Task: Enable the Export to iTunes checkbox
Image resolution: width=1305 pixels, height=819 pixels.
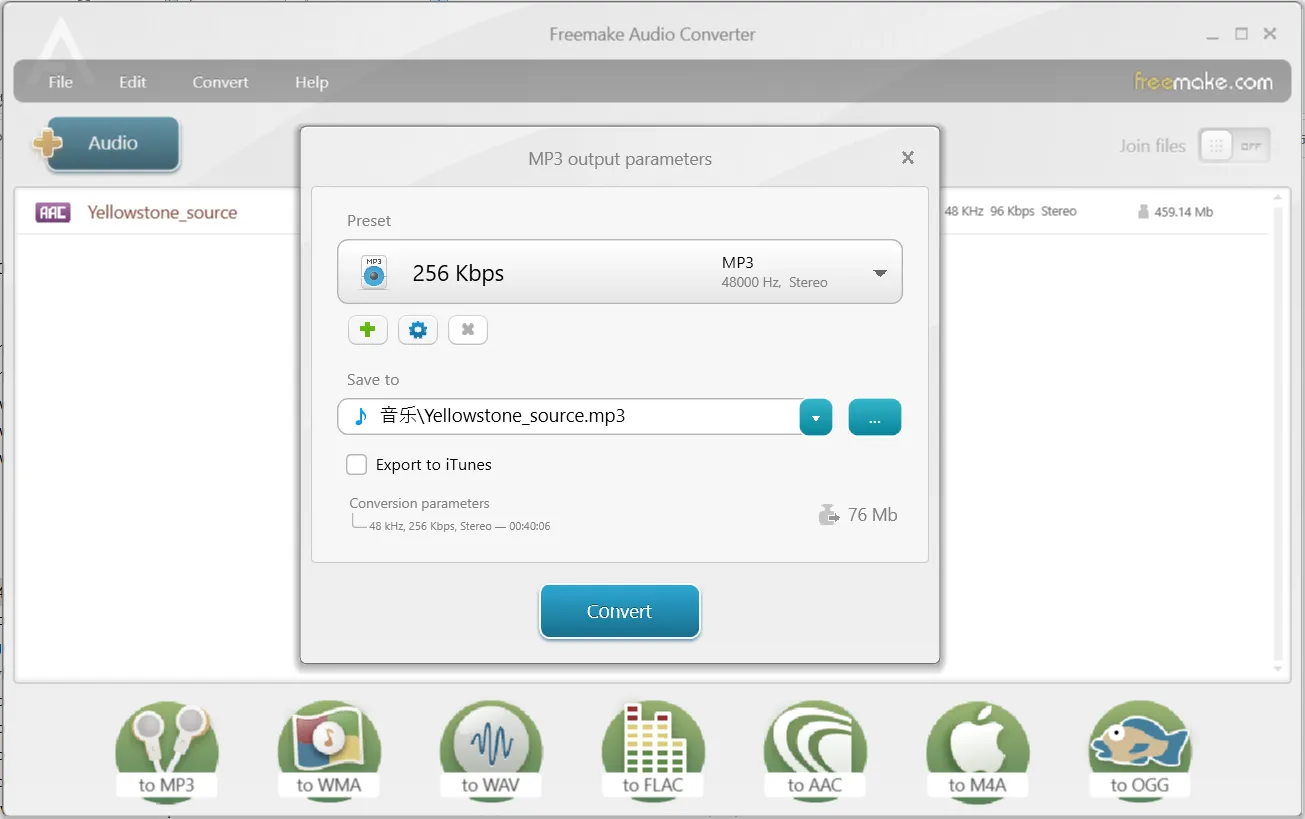Action: point(357,465)
